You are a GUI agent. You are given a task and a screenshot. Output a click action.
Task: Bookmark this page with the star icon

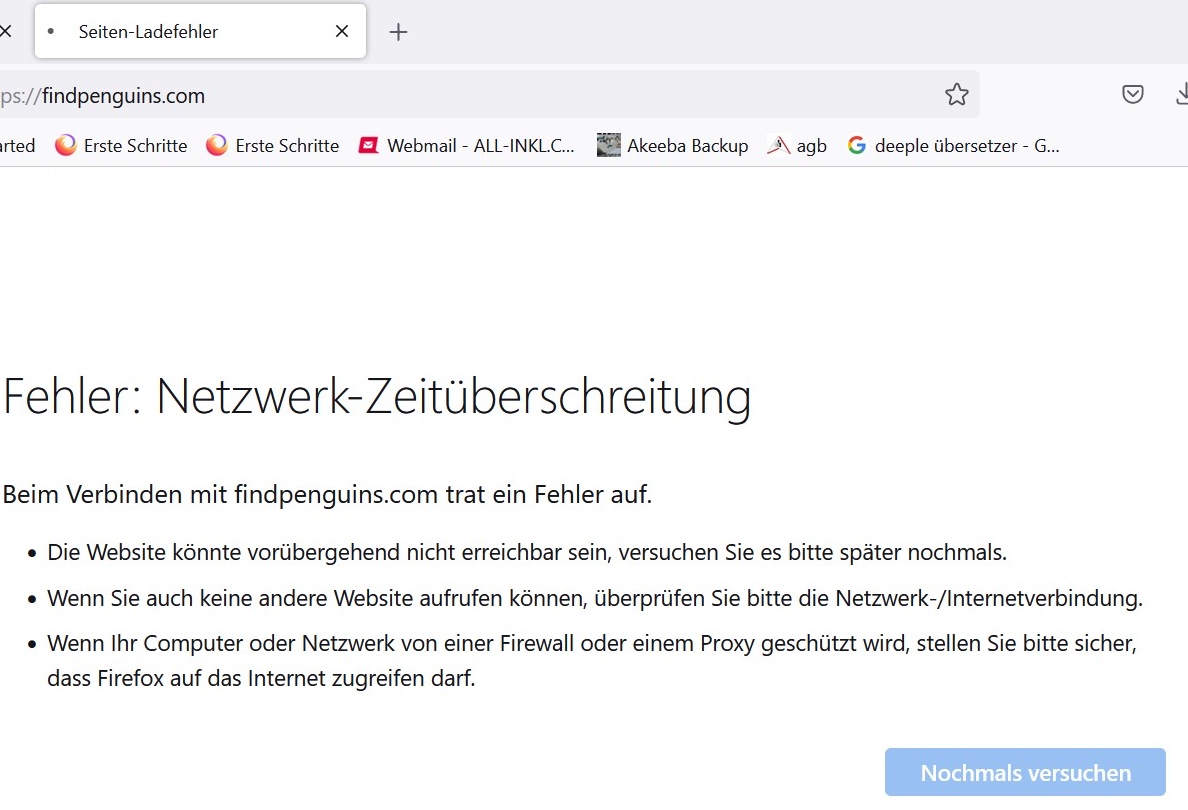[x=956, y=95]
